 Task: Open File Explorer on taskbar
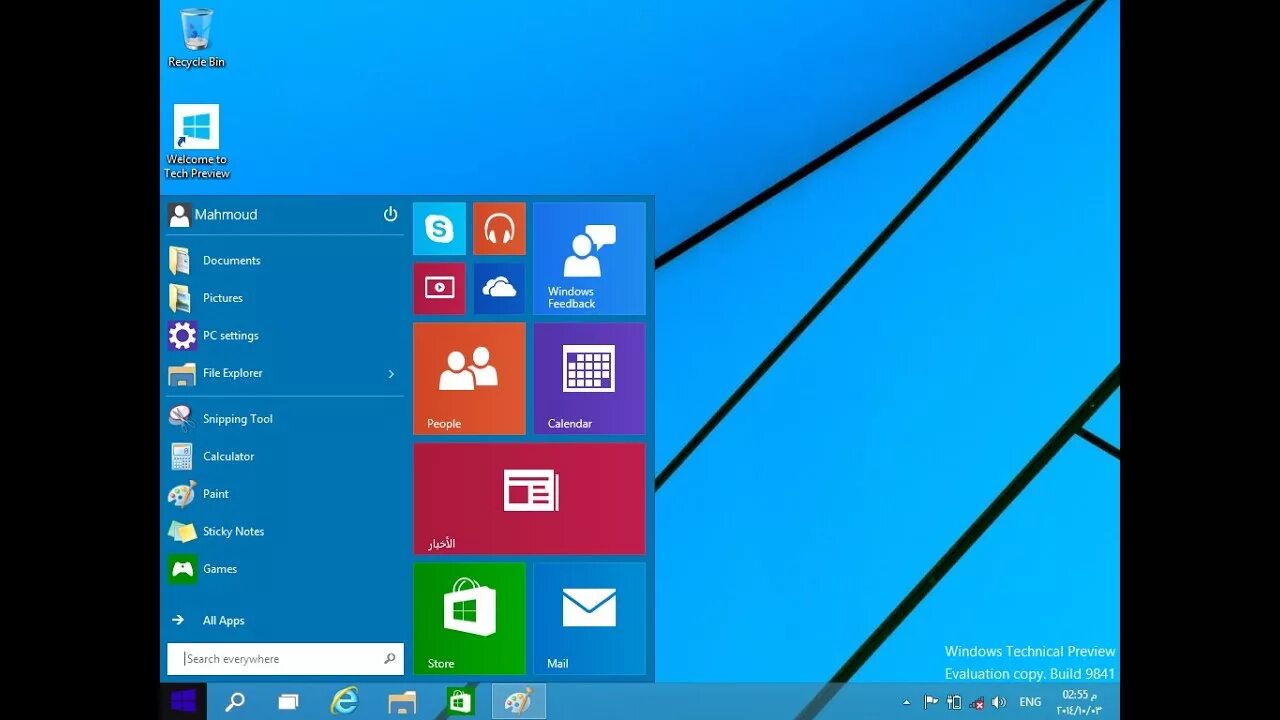402,702
